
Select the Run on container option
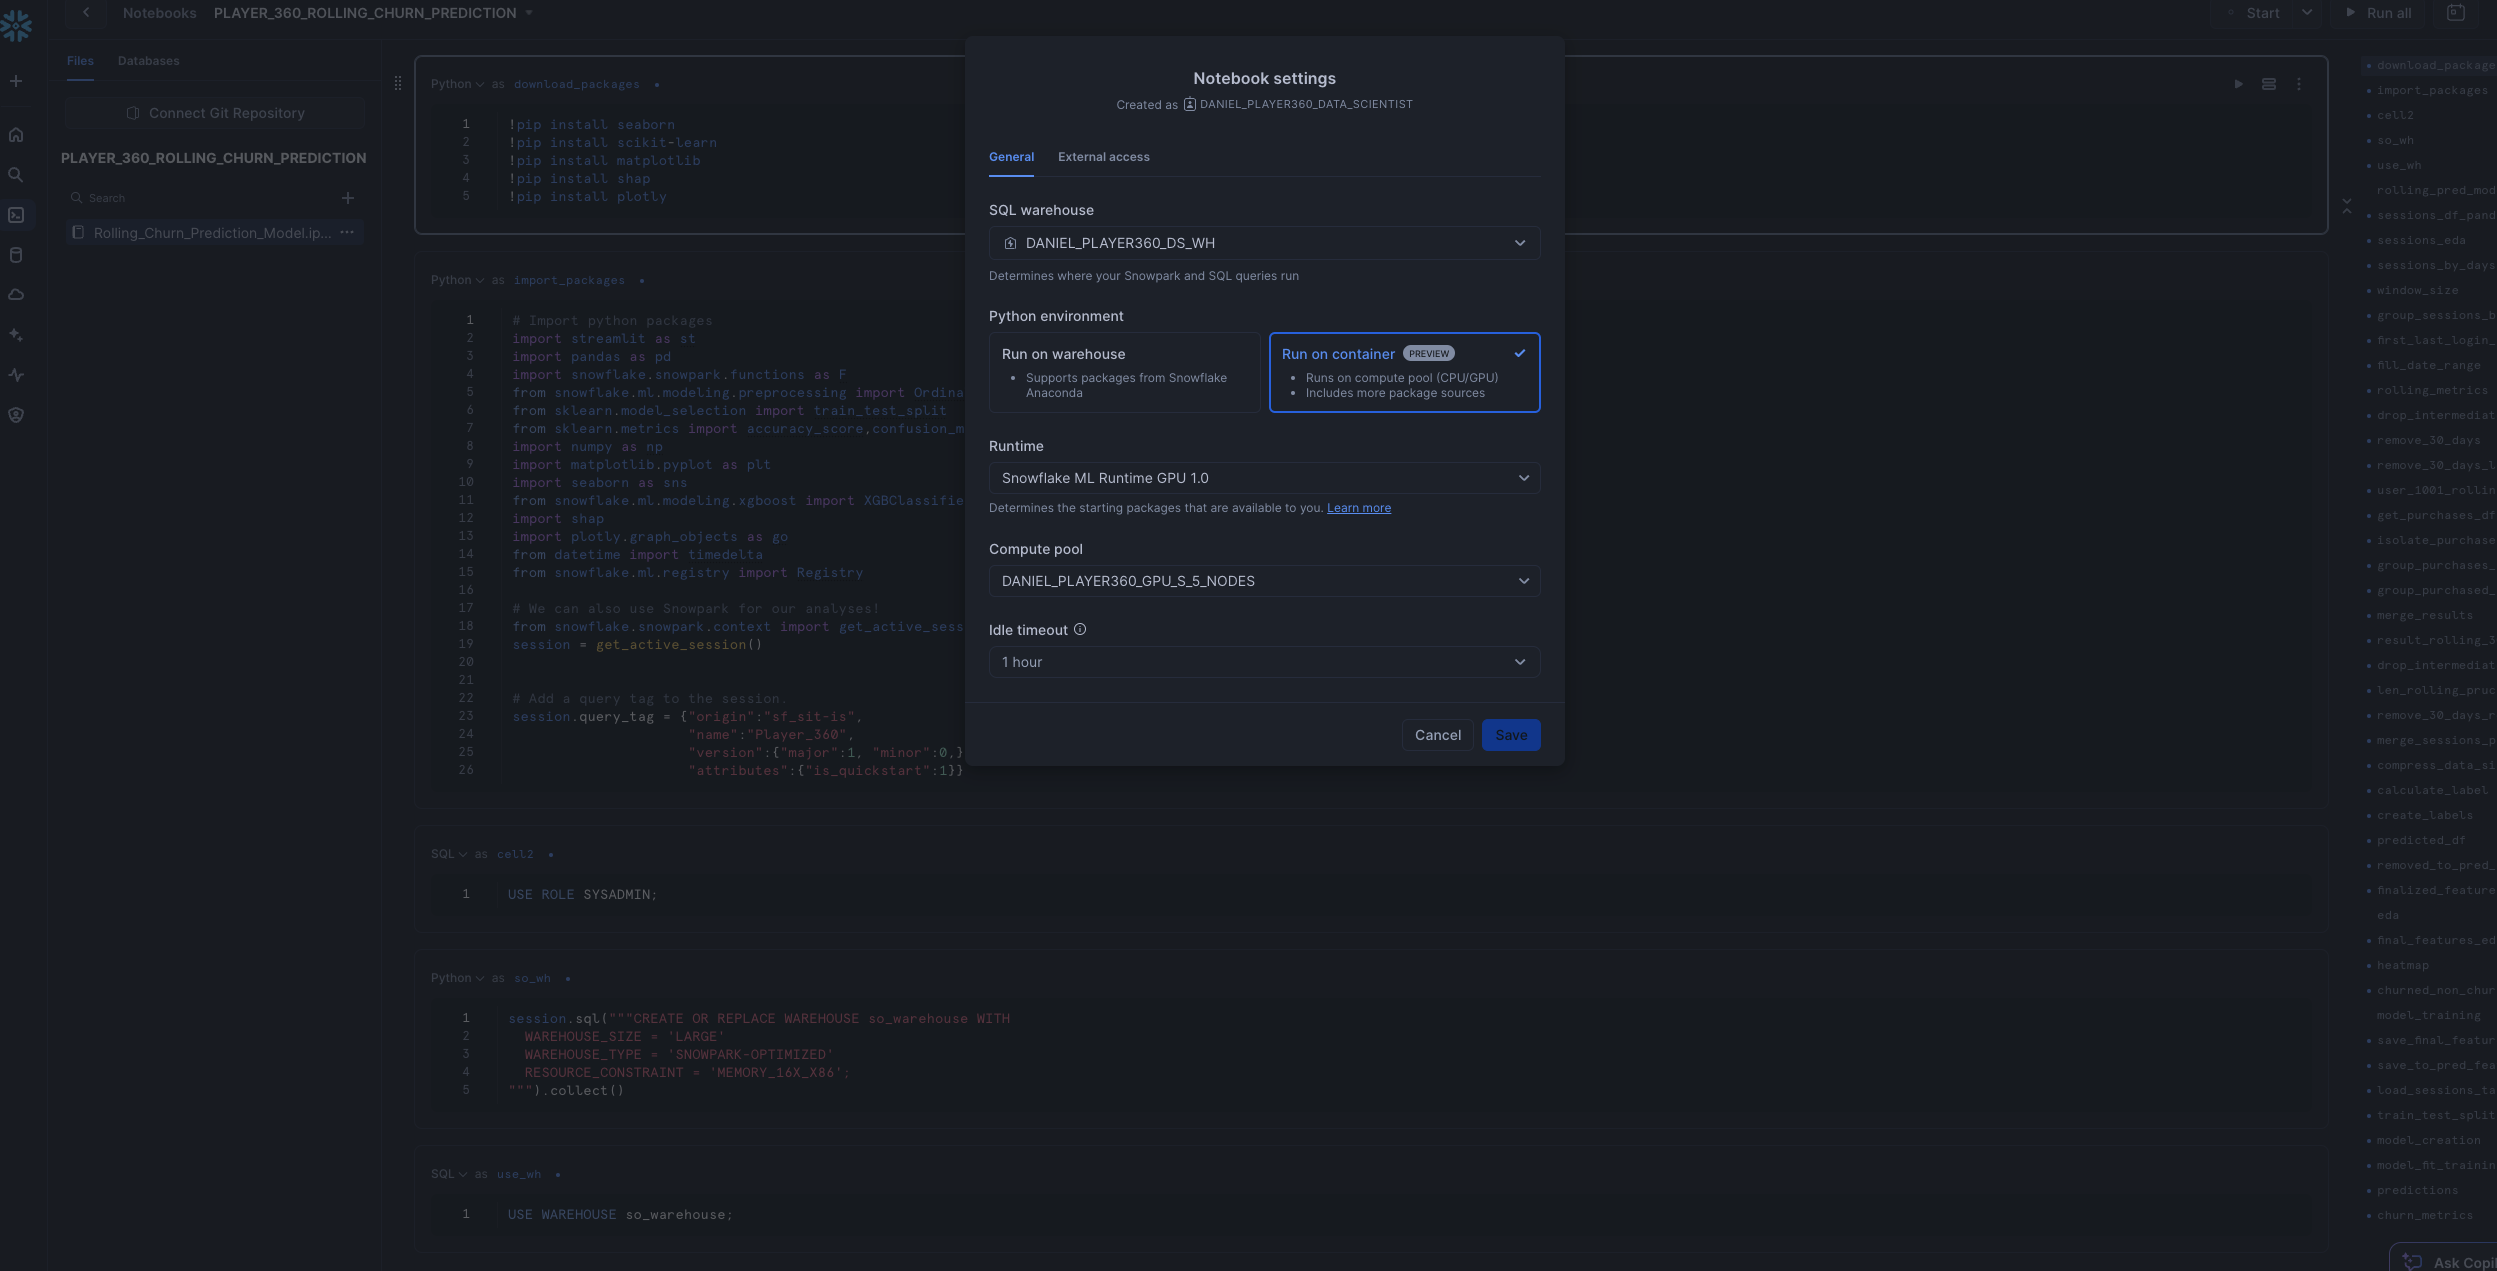pos(1404,372)
